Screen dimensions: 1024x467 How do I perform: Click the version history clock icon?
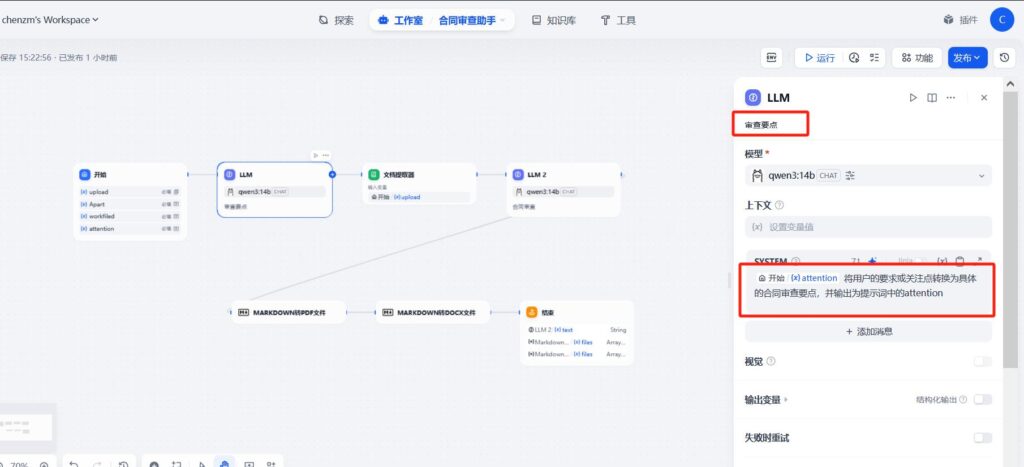1004,58
